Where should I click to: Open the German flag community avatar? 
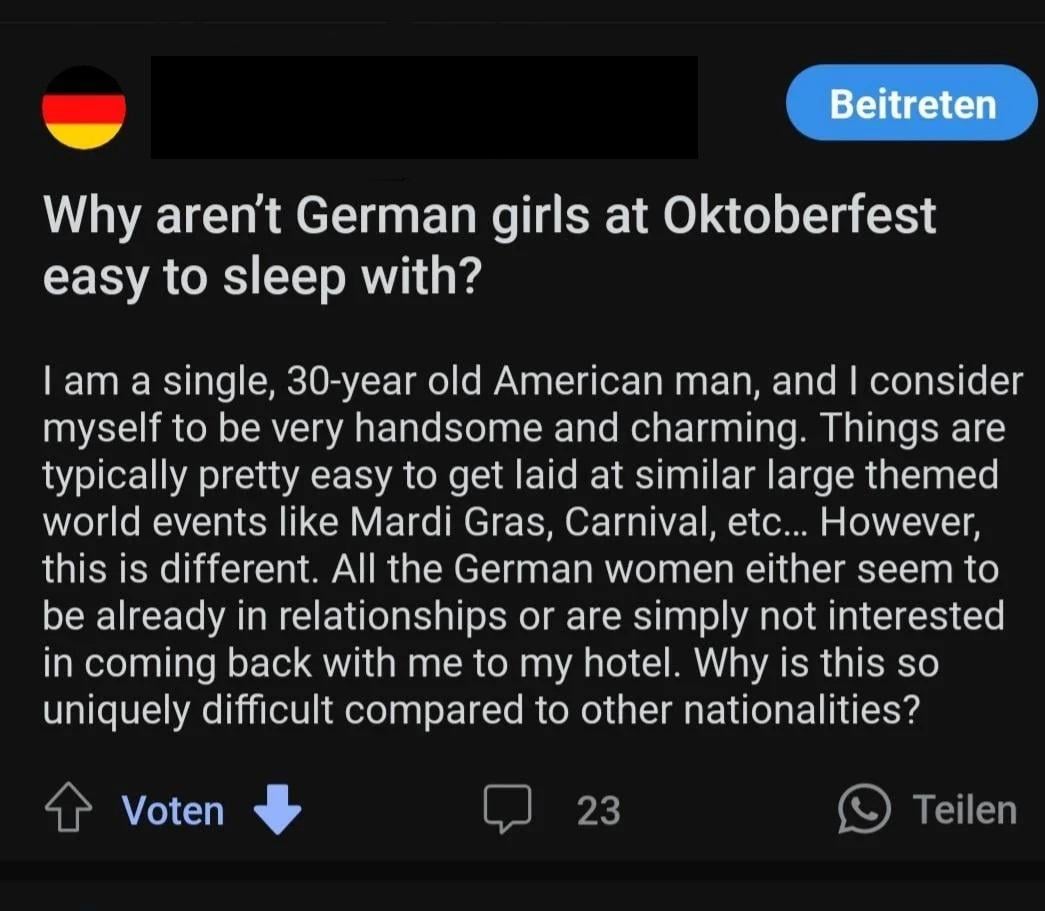84,108
